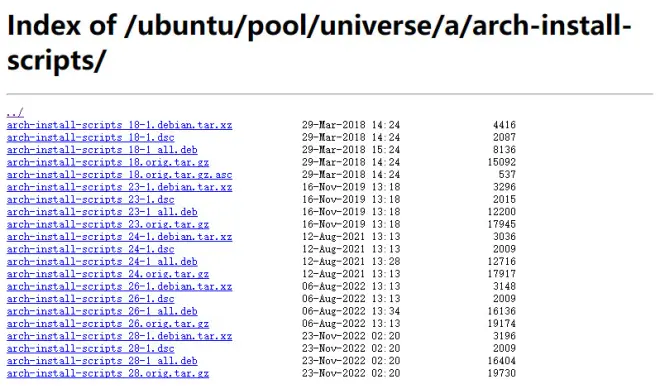Open arch-install-scripts_24-1.dsc link
Viewport: 660px width, 389px height.
click(x=90, y=249)
